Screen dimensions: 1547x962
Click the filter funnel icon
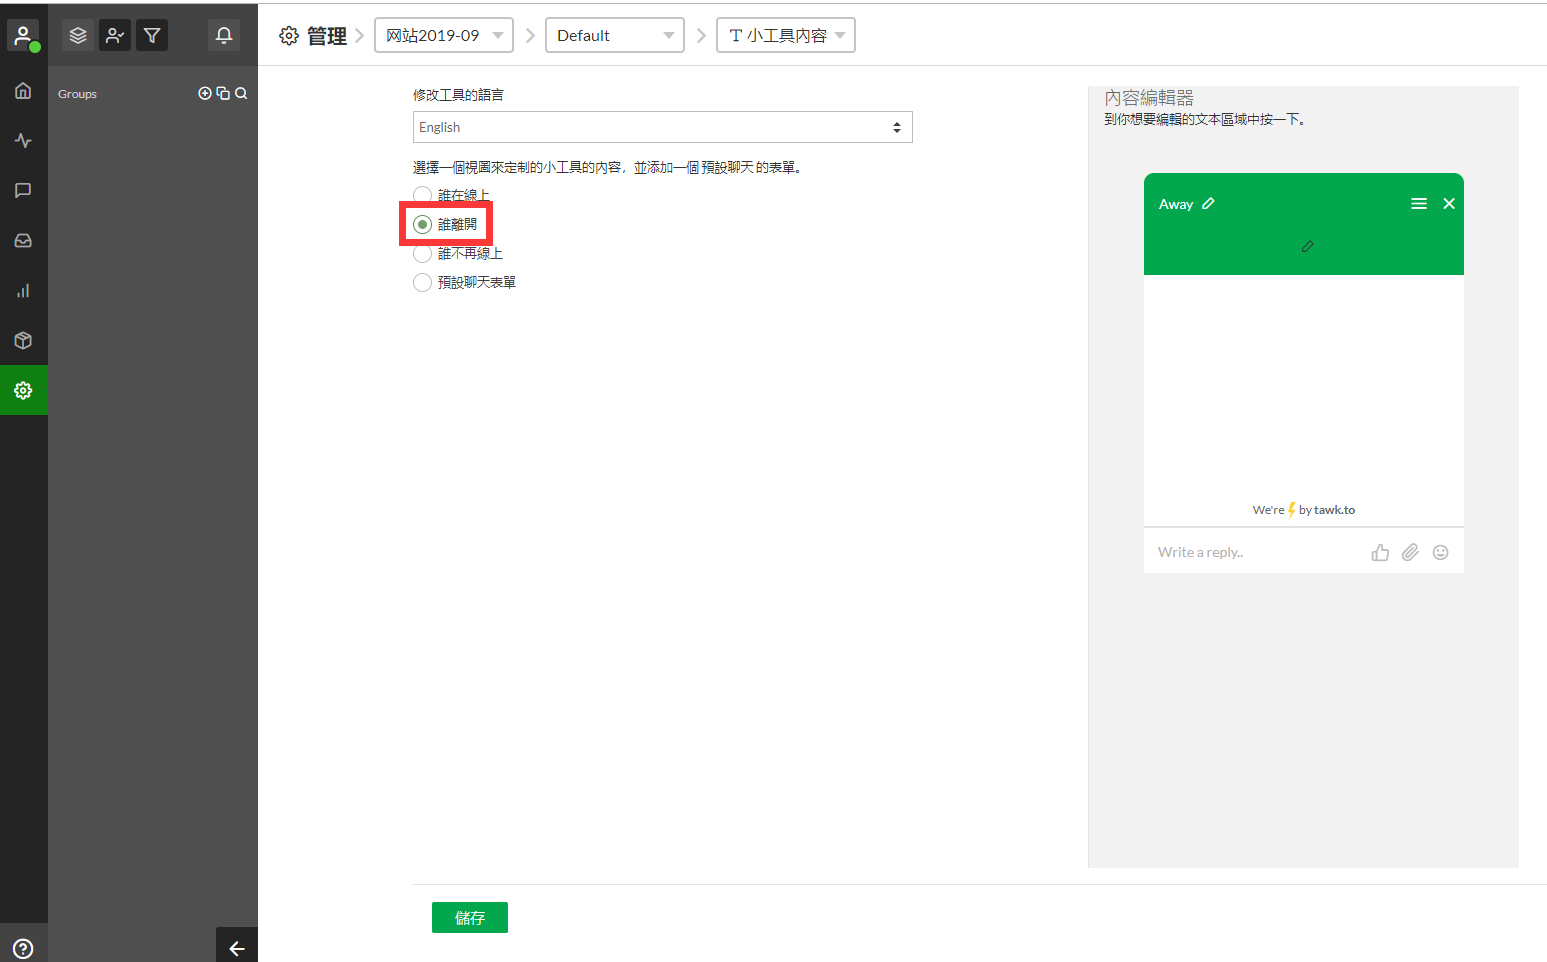pyautogui.click(x=152, y=36)
